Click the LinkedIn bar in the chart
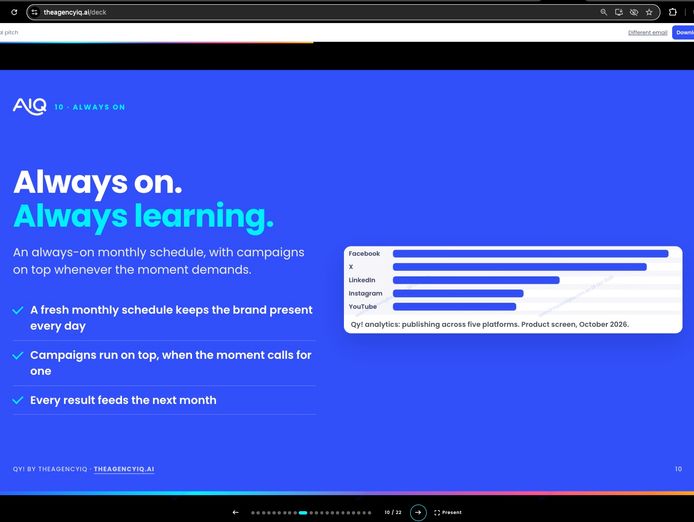 click(x=476, y=280)
